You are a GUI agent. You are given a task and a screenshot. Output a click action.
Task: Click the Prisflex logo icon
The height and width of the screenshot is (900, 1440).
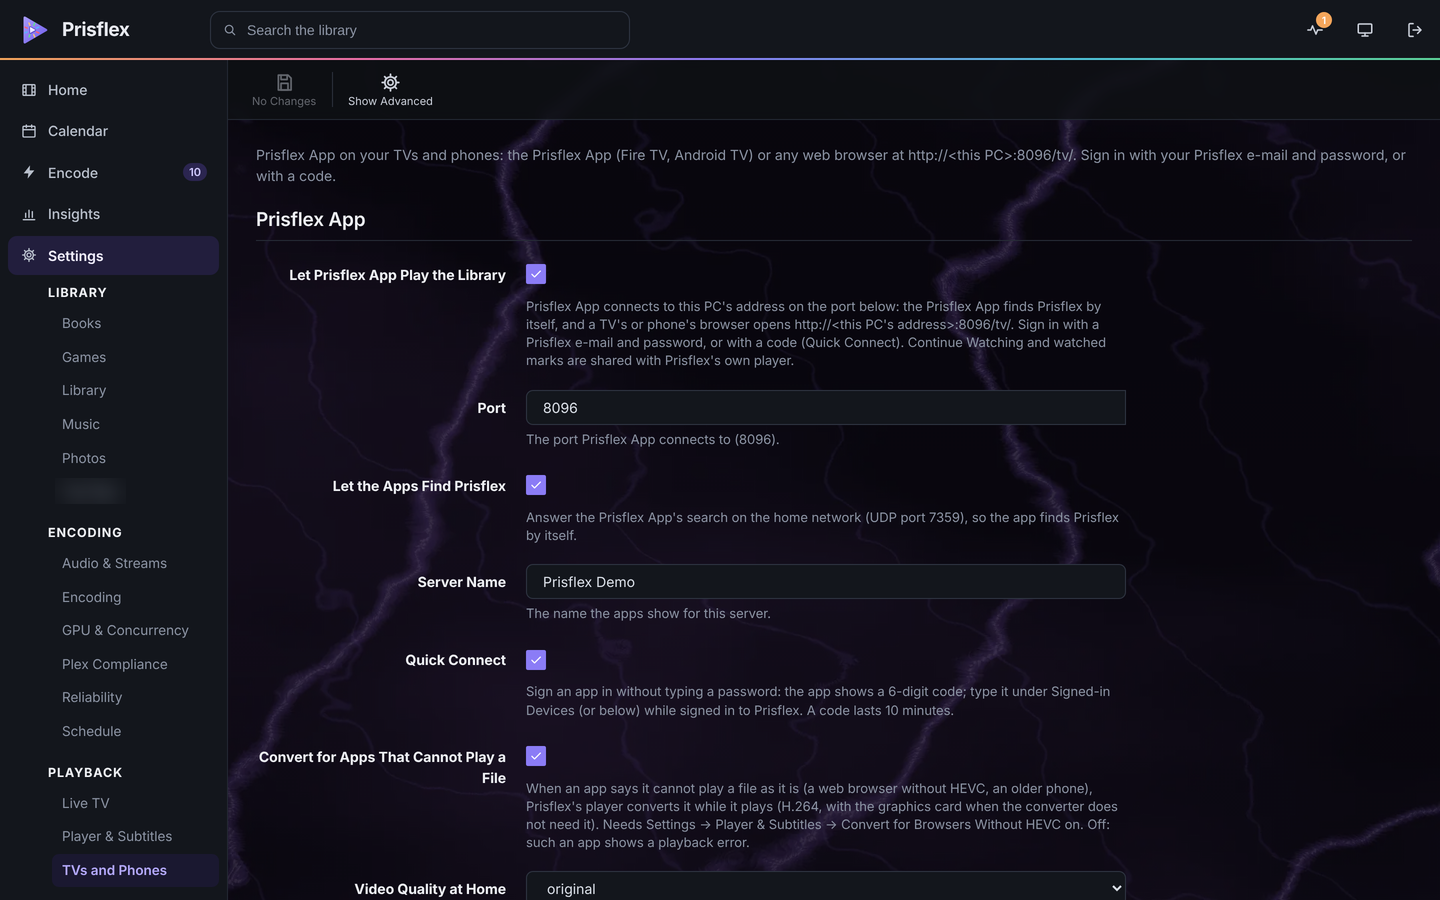click(35, 30)
